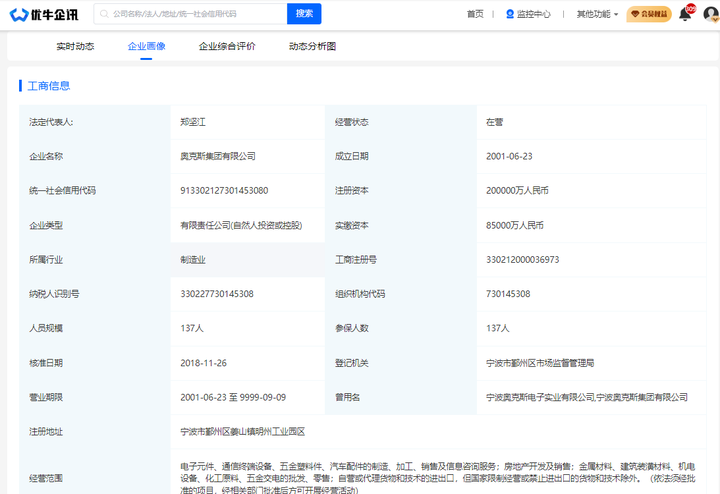Click legal representative name 郑坚江

pos(193,122)
